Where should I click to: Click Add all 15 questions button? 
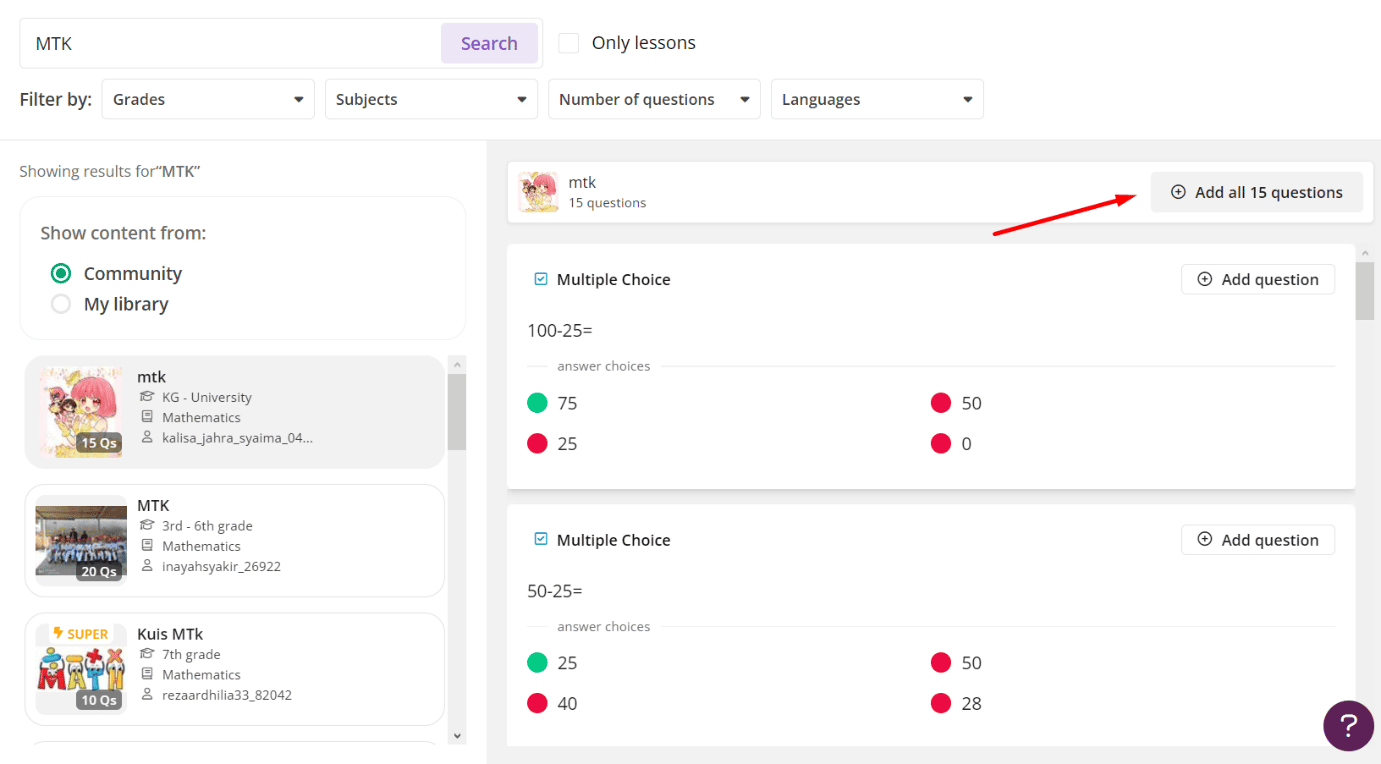tap(1256, 192)
